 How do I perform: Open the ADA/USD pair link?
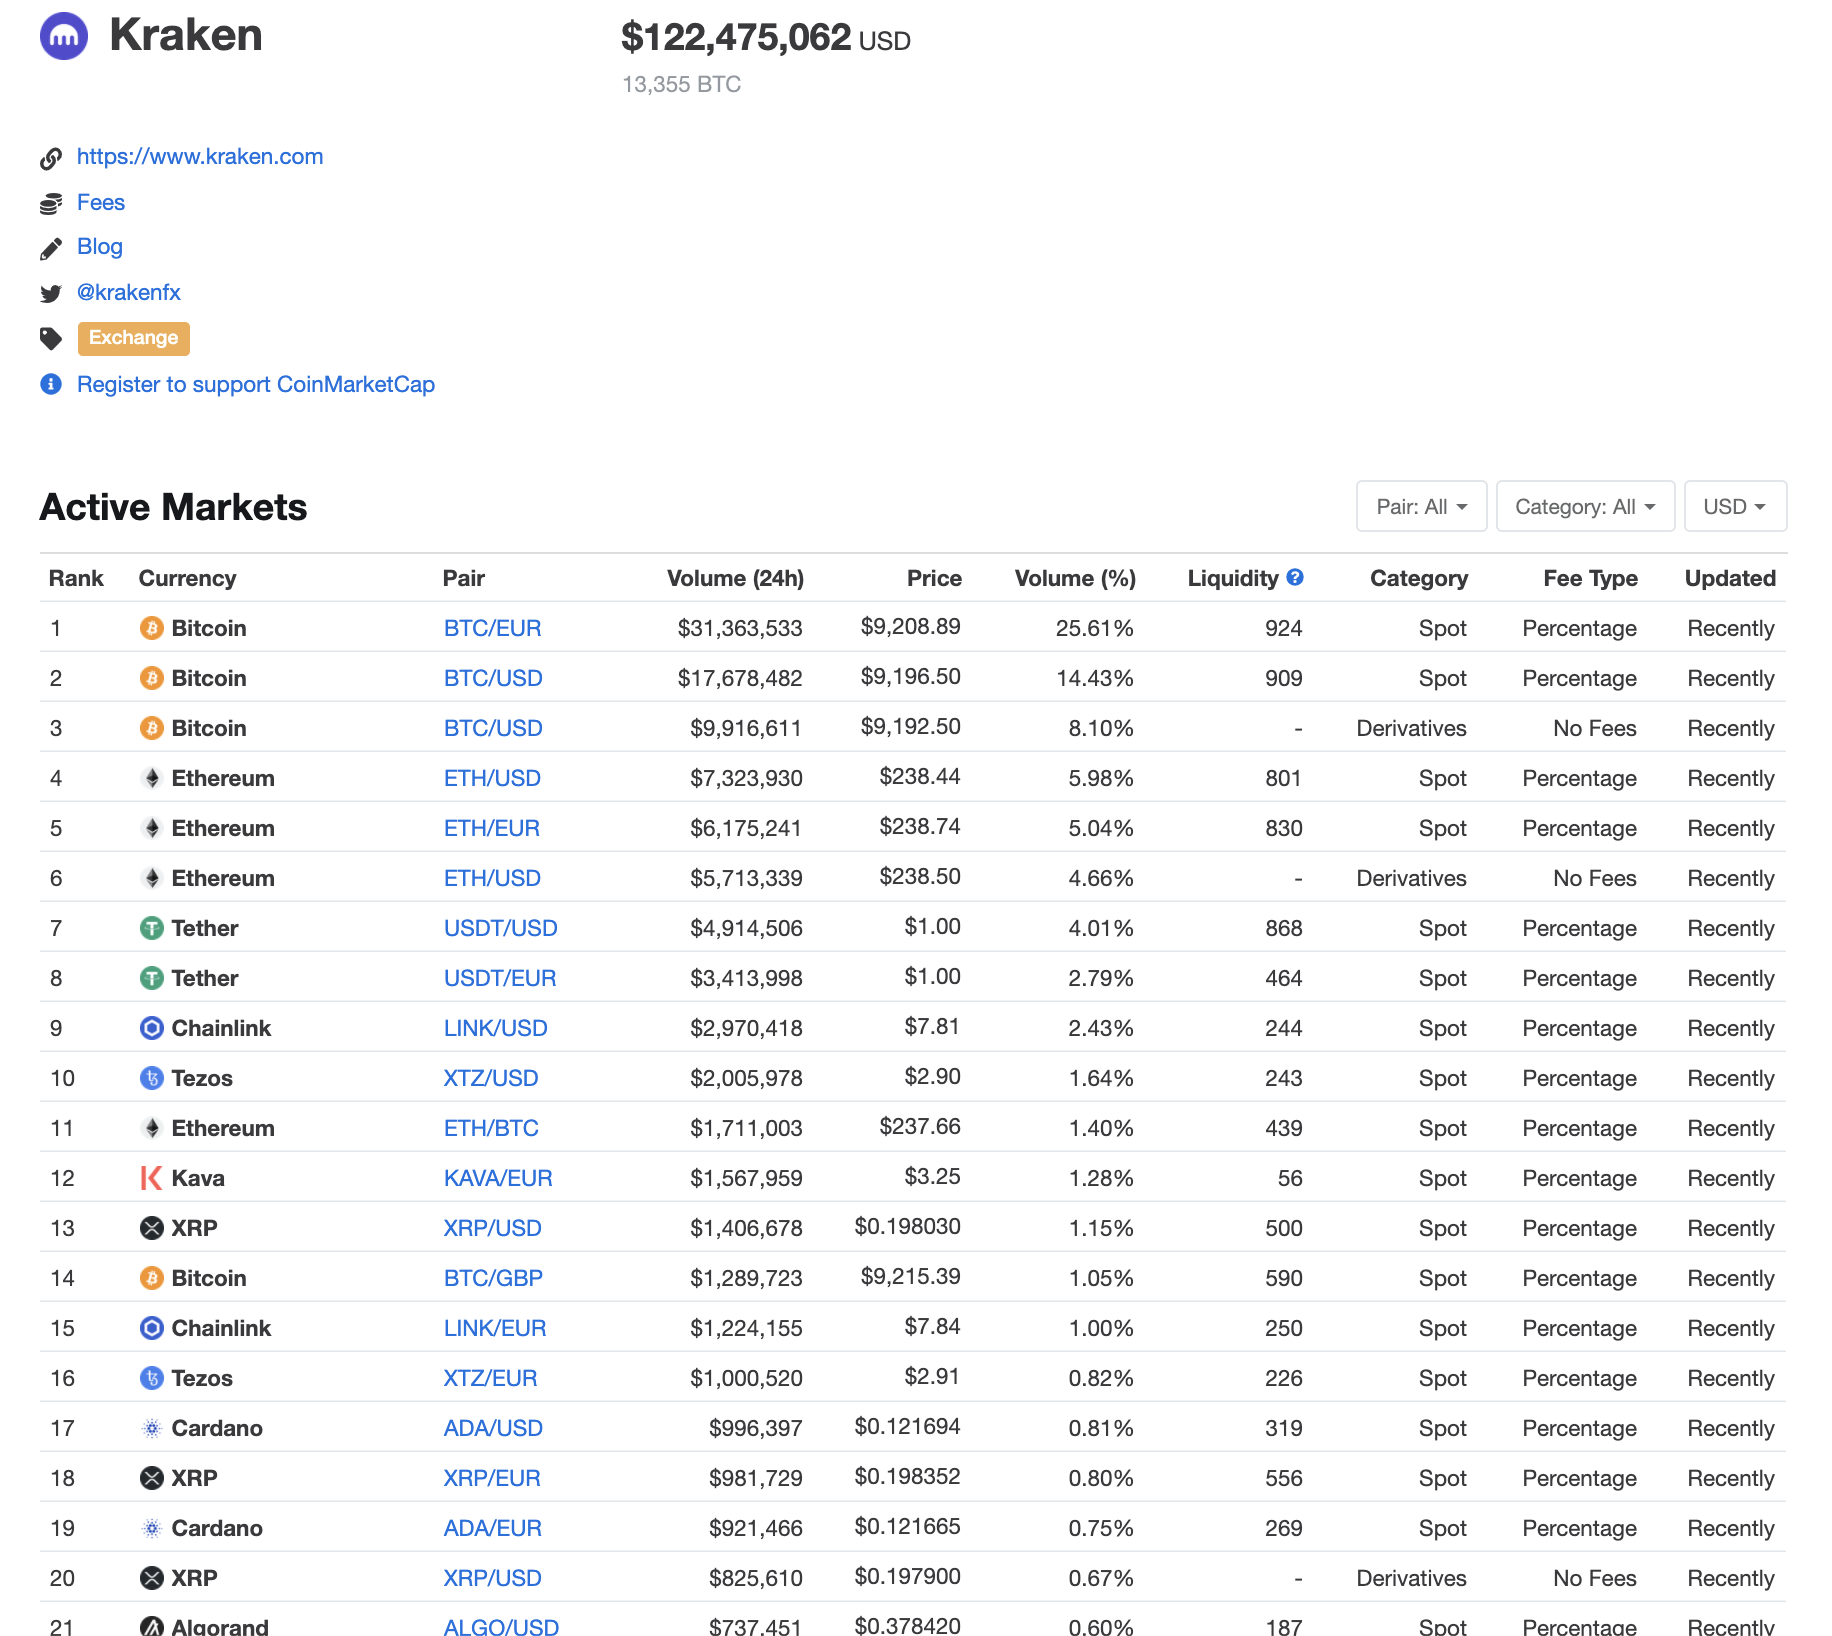point(493,1428)
